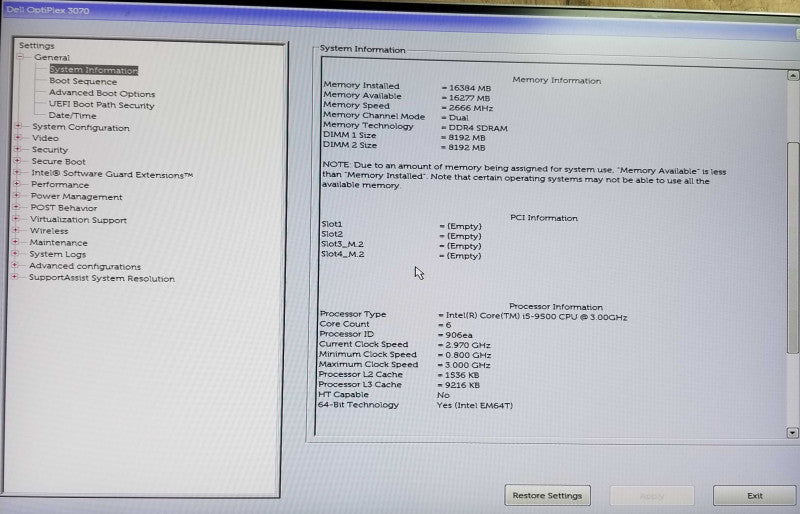The height and width of the screenshot is (514, 800).
Task: Click the 64-Bit Technology Yes (Intel EM64T) value
Action: (474, 406)
